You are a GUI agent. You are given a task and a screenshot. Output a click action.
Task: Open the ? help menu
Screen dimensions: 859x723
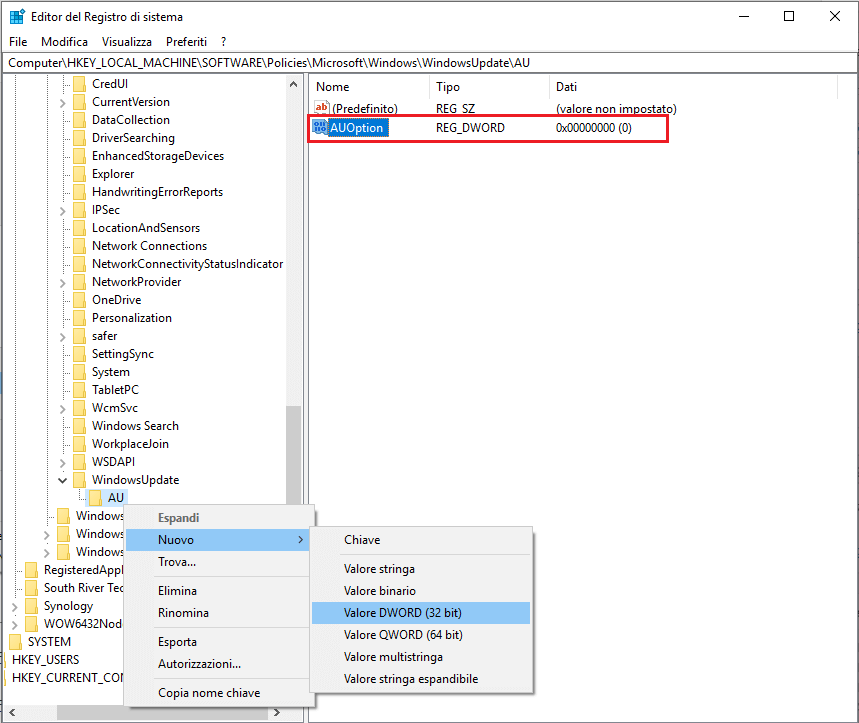[x=224, y=42]
